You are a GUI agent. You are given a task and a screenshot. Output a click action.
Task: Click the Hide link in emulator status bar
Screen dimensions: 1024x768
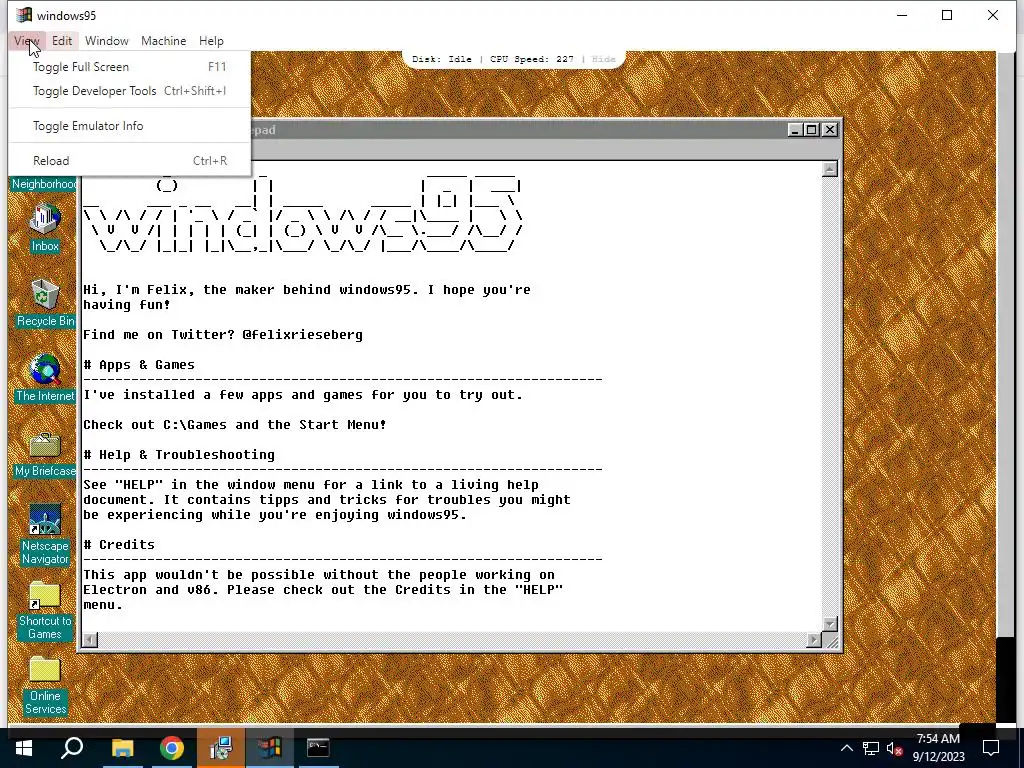[603, 59]
